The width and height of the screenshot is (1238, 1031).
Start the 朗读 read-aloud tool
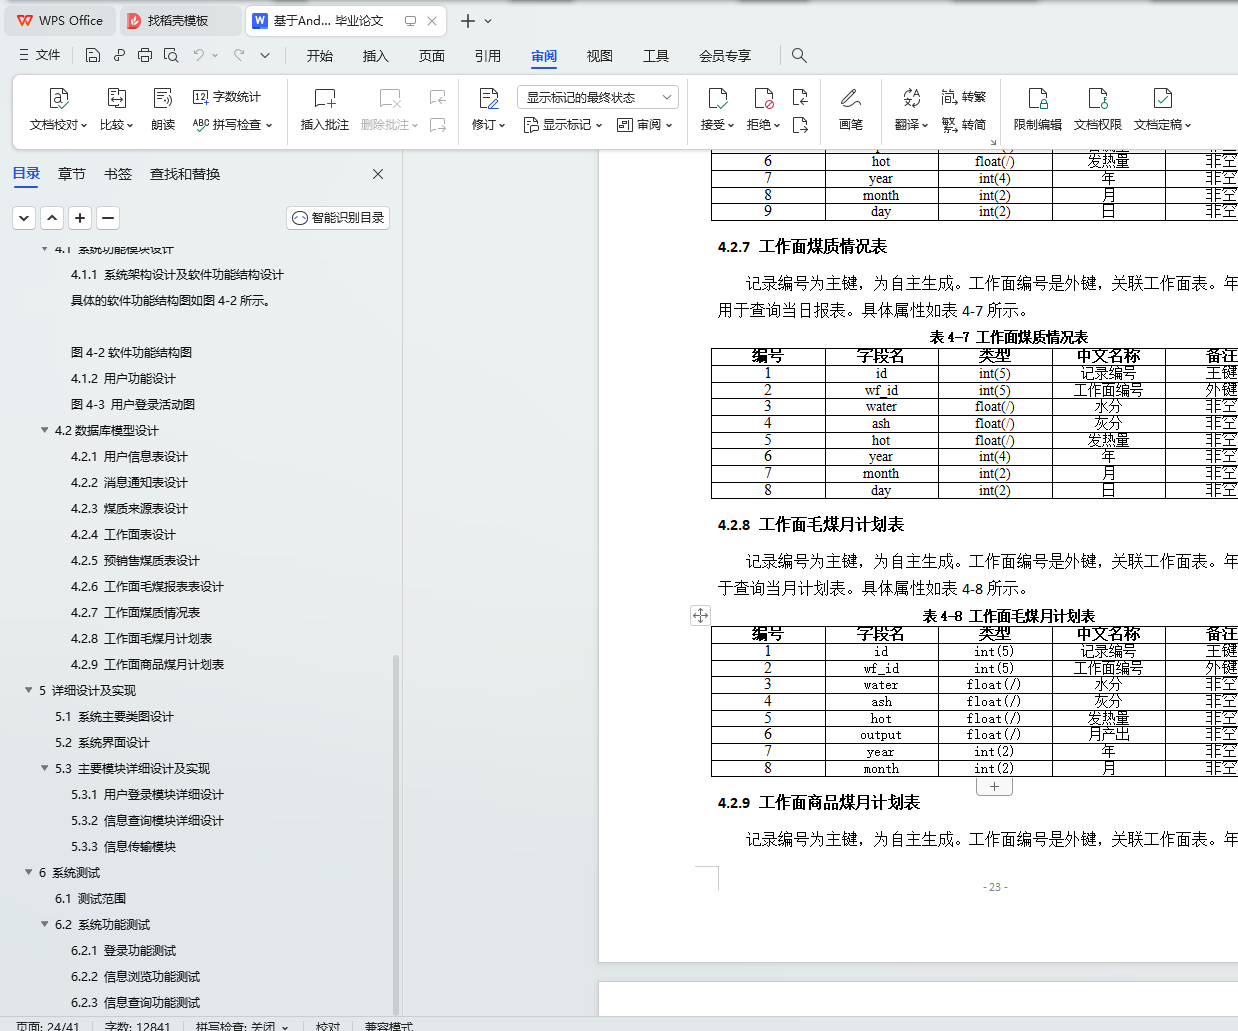[163, 109]
